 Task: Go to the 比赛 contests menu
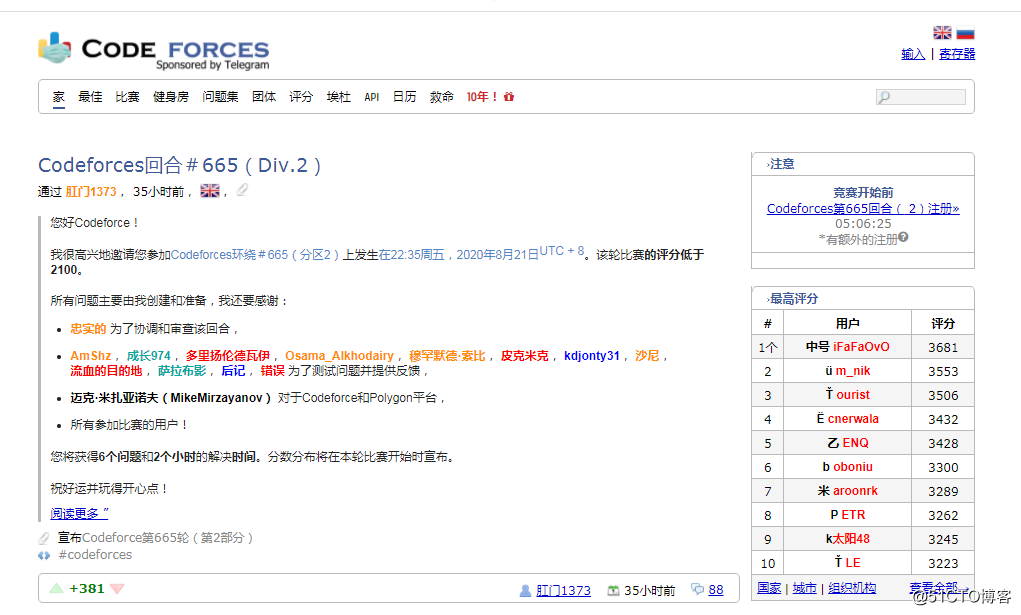coord(127,97)
